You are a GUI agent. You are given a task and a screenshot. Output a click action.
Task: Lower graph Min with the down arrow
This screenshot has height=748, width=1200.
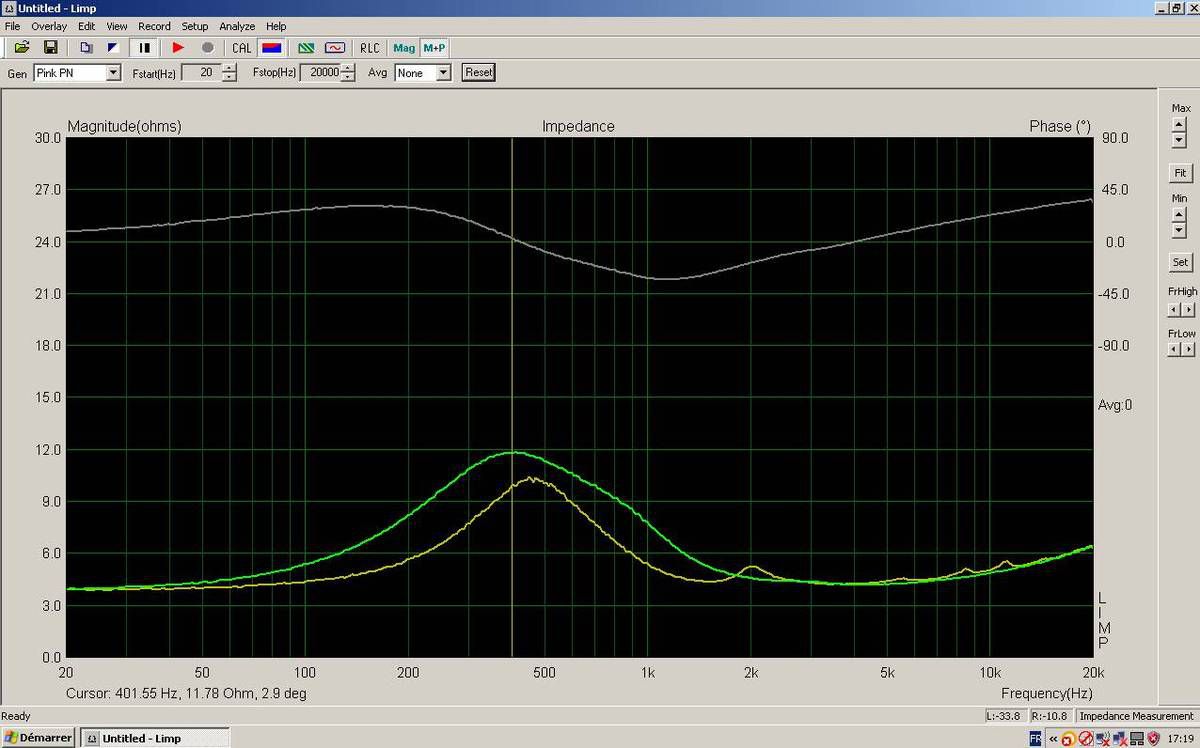pos(1178,230)
